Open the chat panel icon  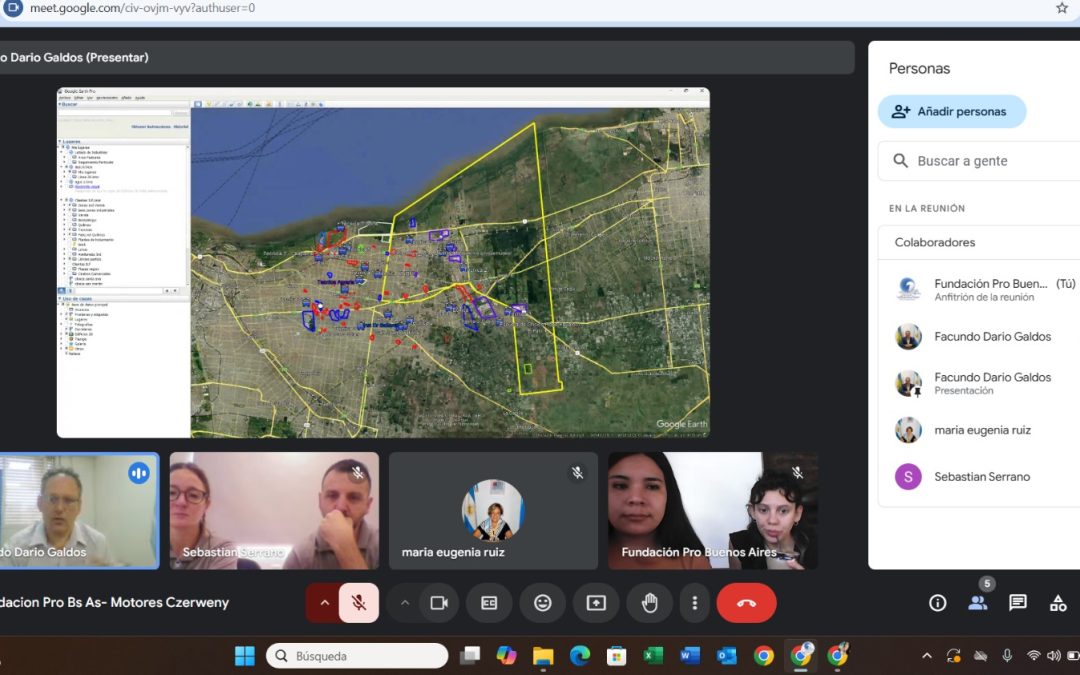[1017, 603]
